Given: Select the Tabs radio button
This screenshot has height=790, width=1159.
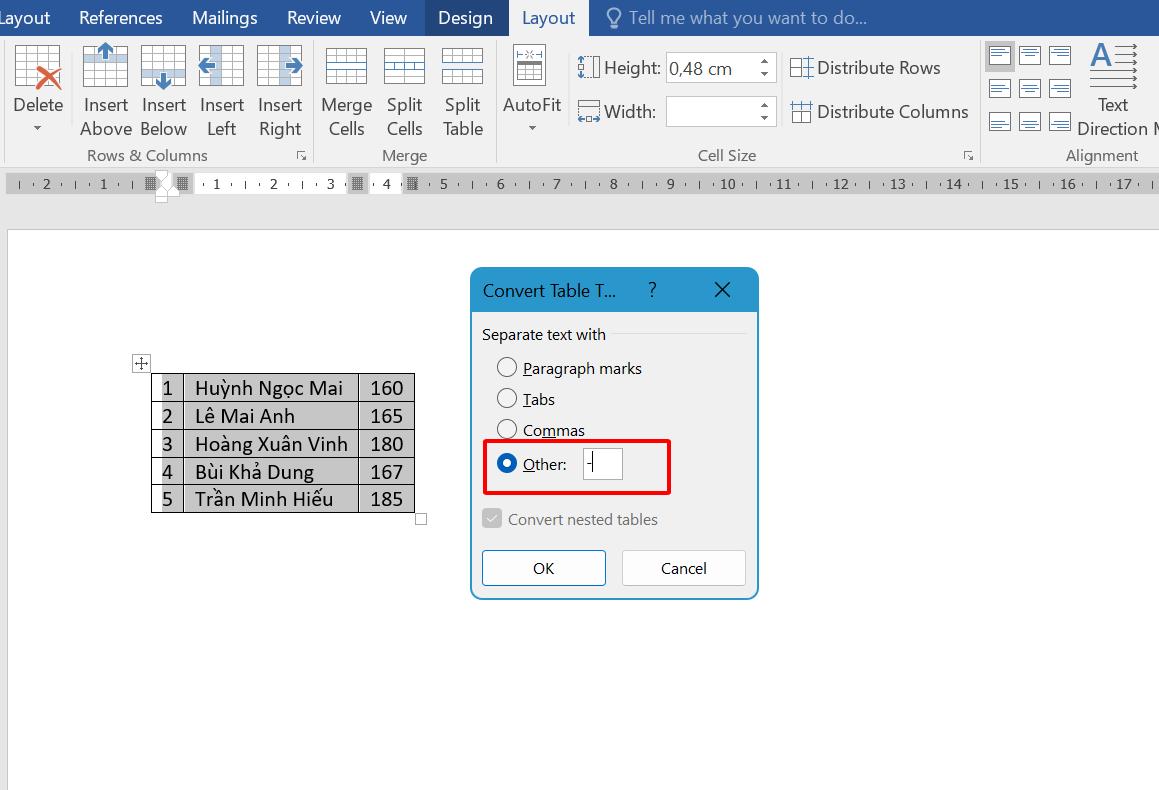Looking at the screenshot, I should pyautogui.click(x=507, y=398).
